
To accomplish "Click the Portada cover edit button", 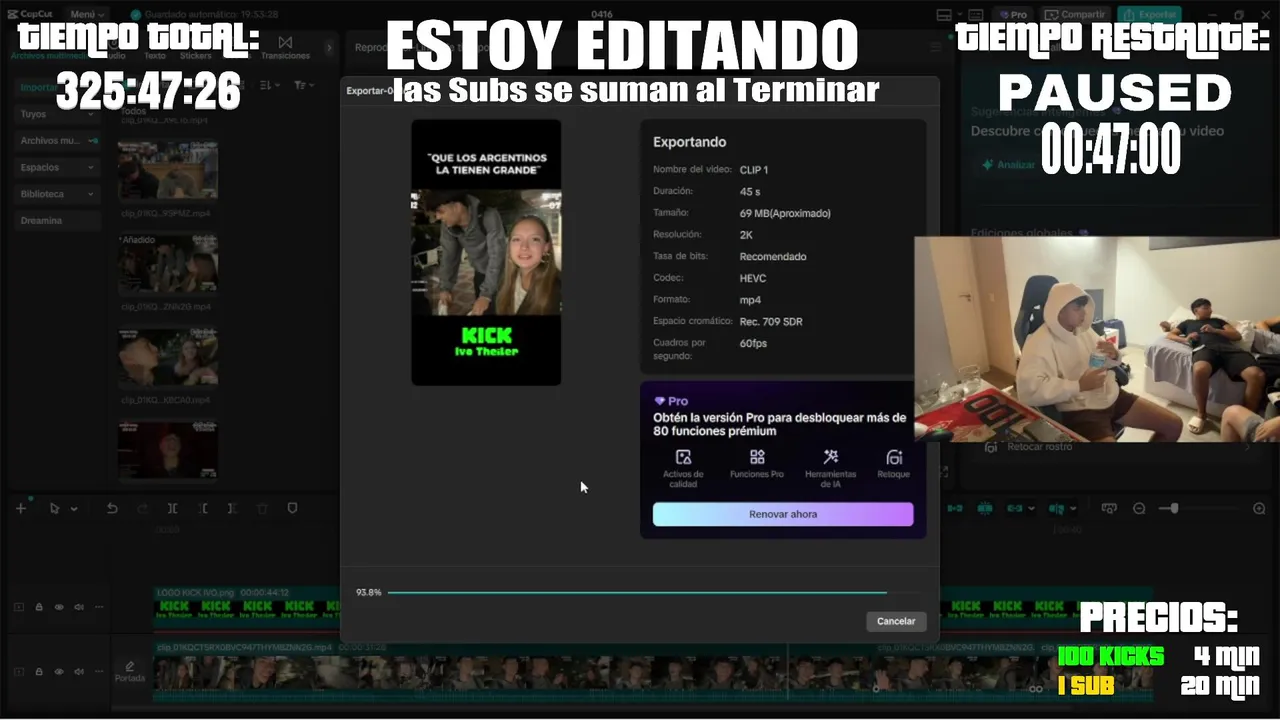I will 129,671.
